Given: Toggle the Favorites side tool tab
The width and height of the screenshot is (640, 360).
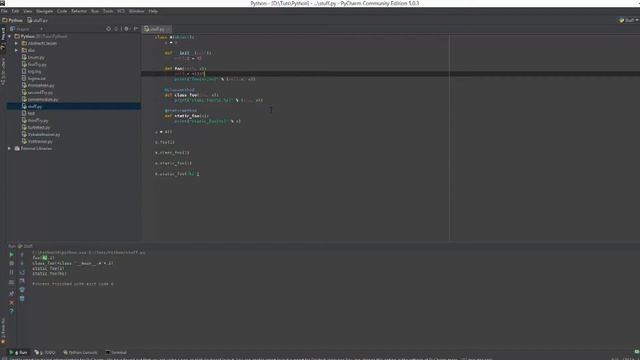Looking at the screenshot, I should tap(3, 330).
